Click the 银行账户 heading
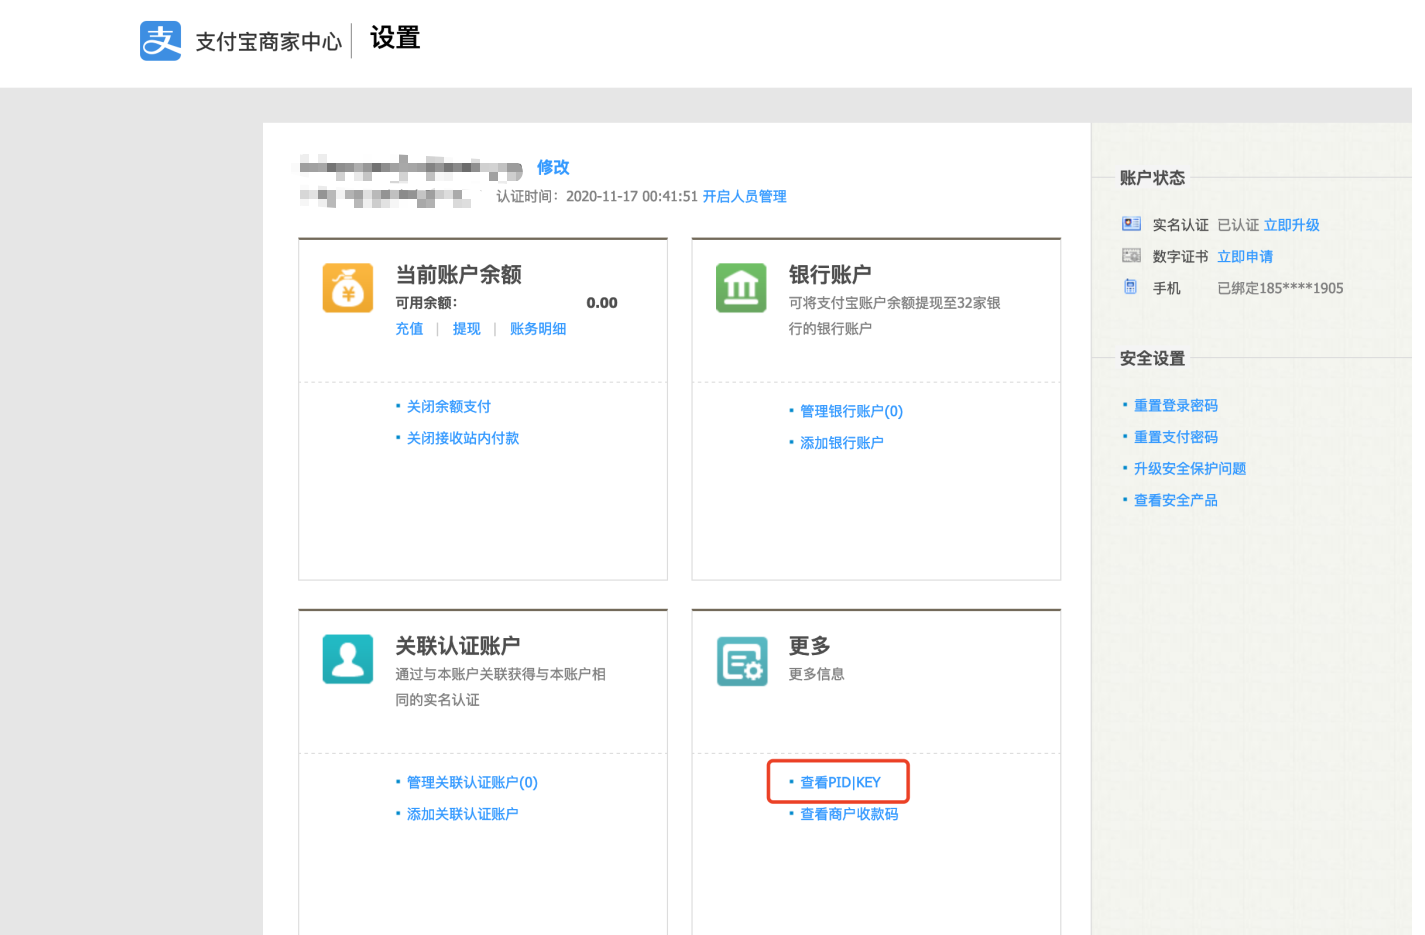1425x935 pixels. (830, 274)
